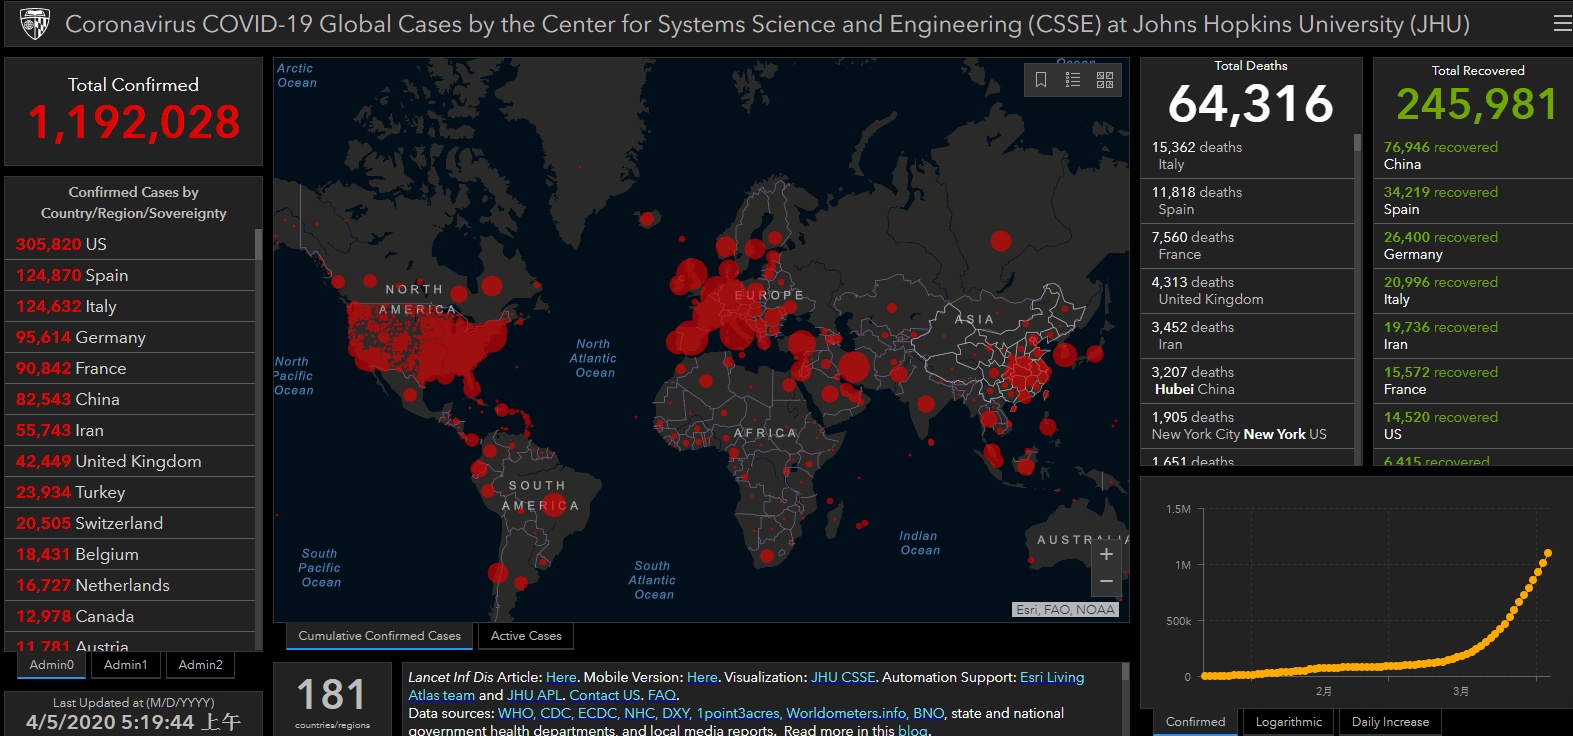Screen dimensions: 1573x736
Task: Open the hamburger menu in header
Action: tap(1562, 23)
